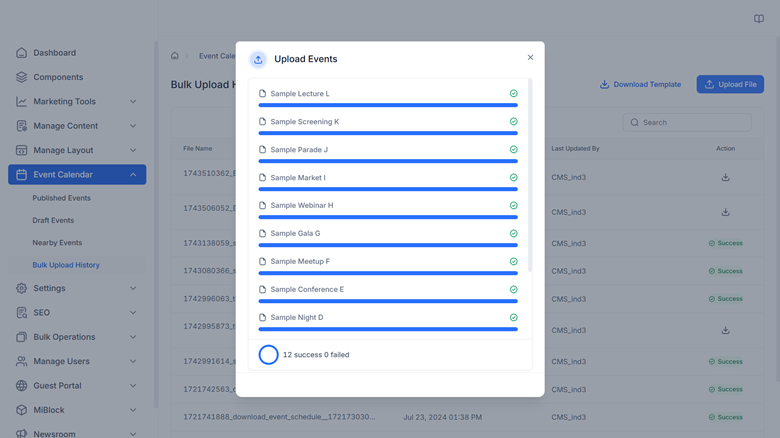Click the green checkmark for Sample Night D
This screenshot has height=438, width=780.
[513, 318]
